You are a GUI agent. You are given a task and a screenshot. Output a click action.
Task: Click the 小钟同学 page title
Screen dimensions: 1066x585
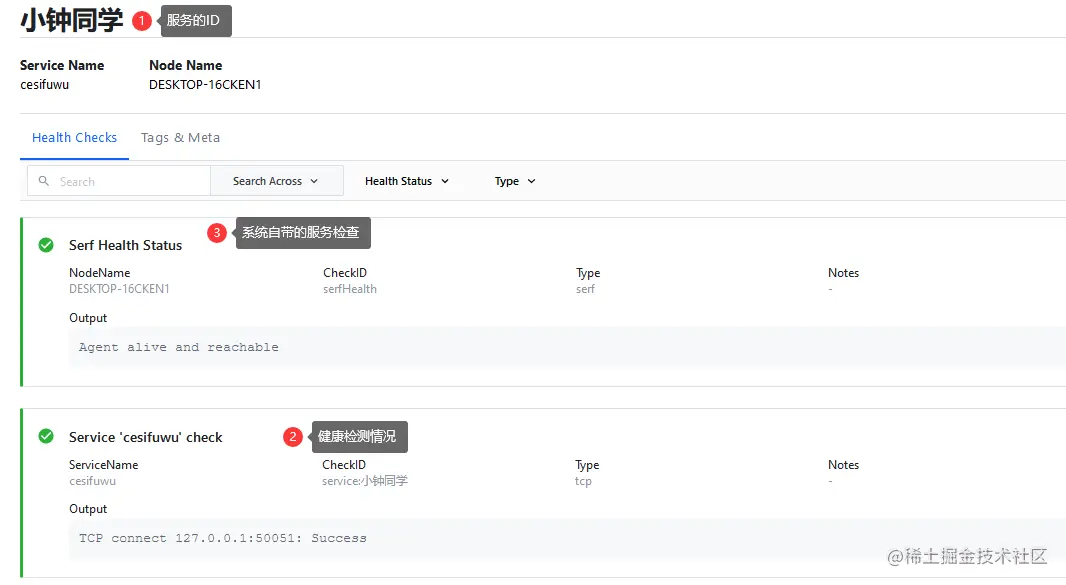[x=72, y=21]
